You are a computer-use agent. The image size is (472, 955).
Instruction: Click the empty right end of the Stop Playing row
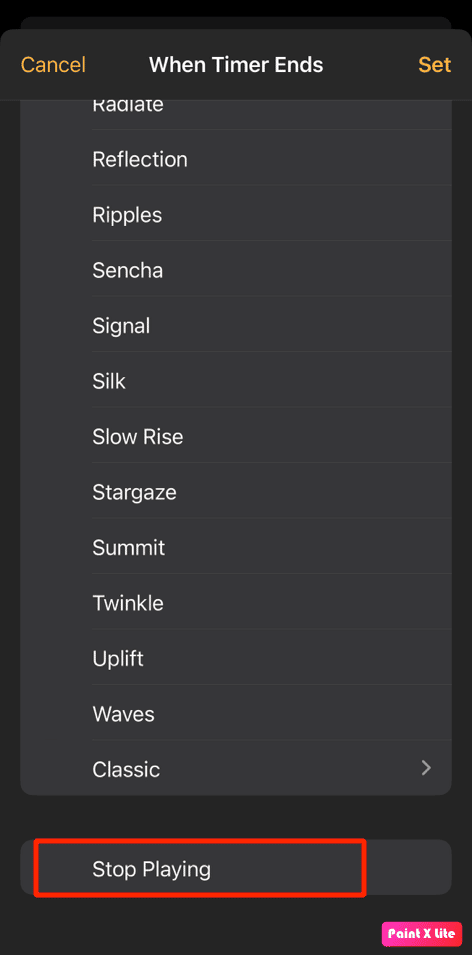coord(409,869)
